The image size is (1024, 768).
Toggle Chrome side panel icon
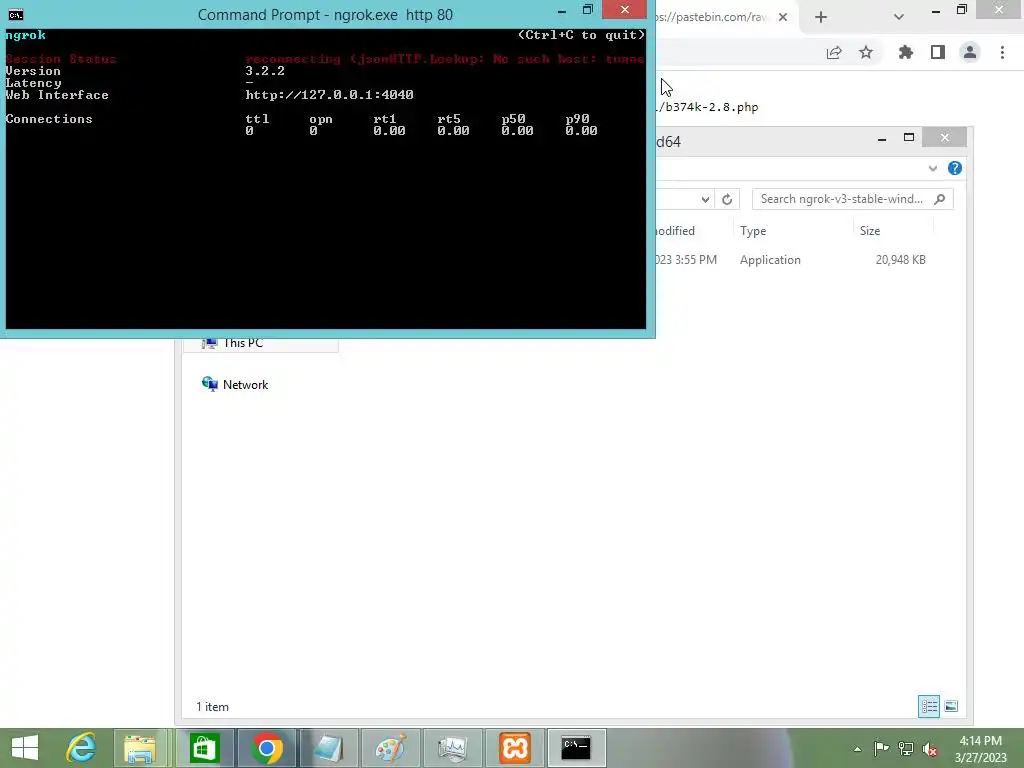pos(938,52)
